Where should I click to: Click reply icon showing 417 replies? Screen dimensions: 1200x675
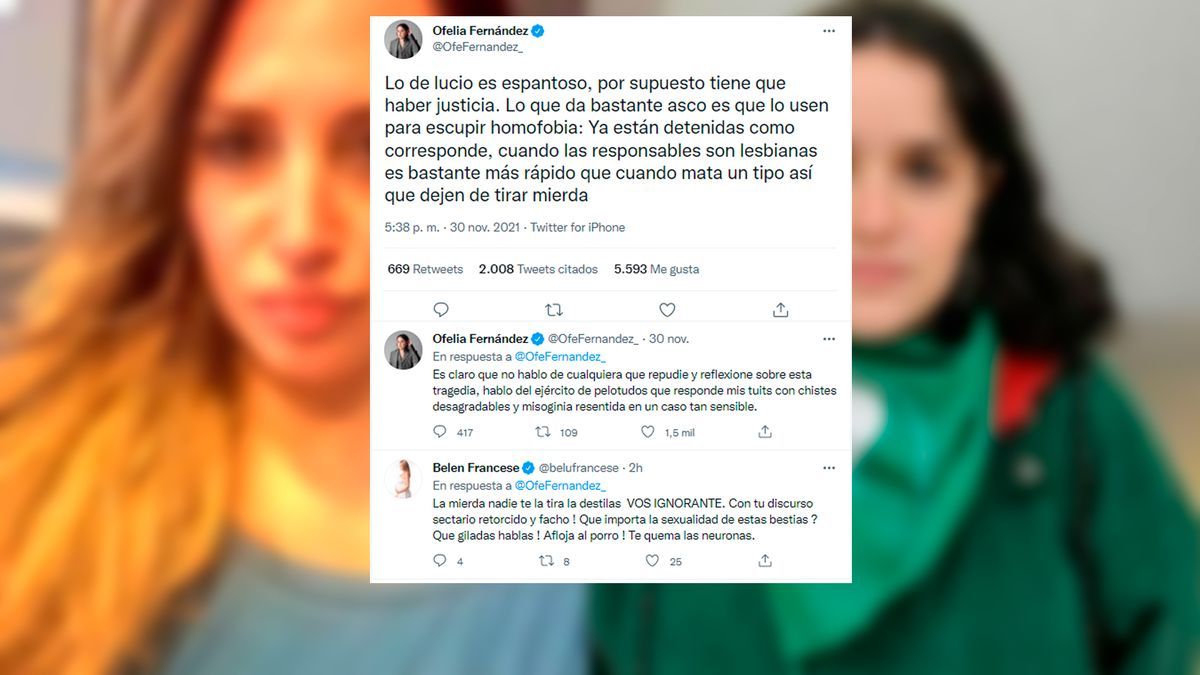440,432
